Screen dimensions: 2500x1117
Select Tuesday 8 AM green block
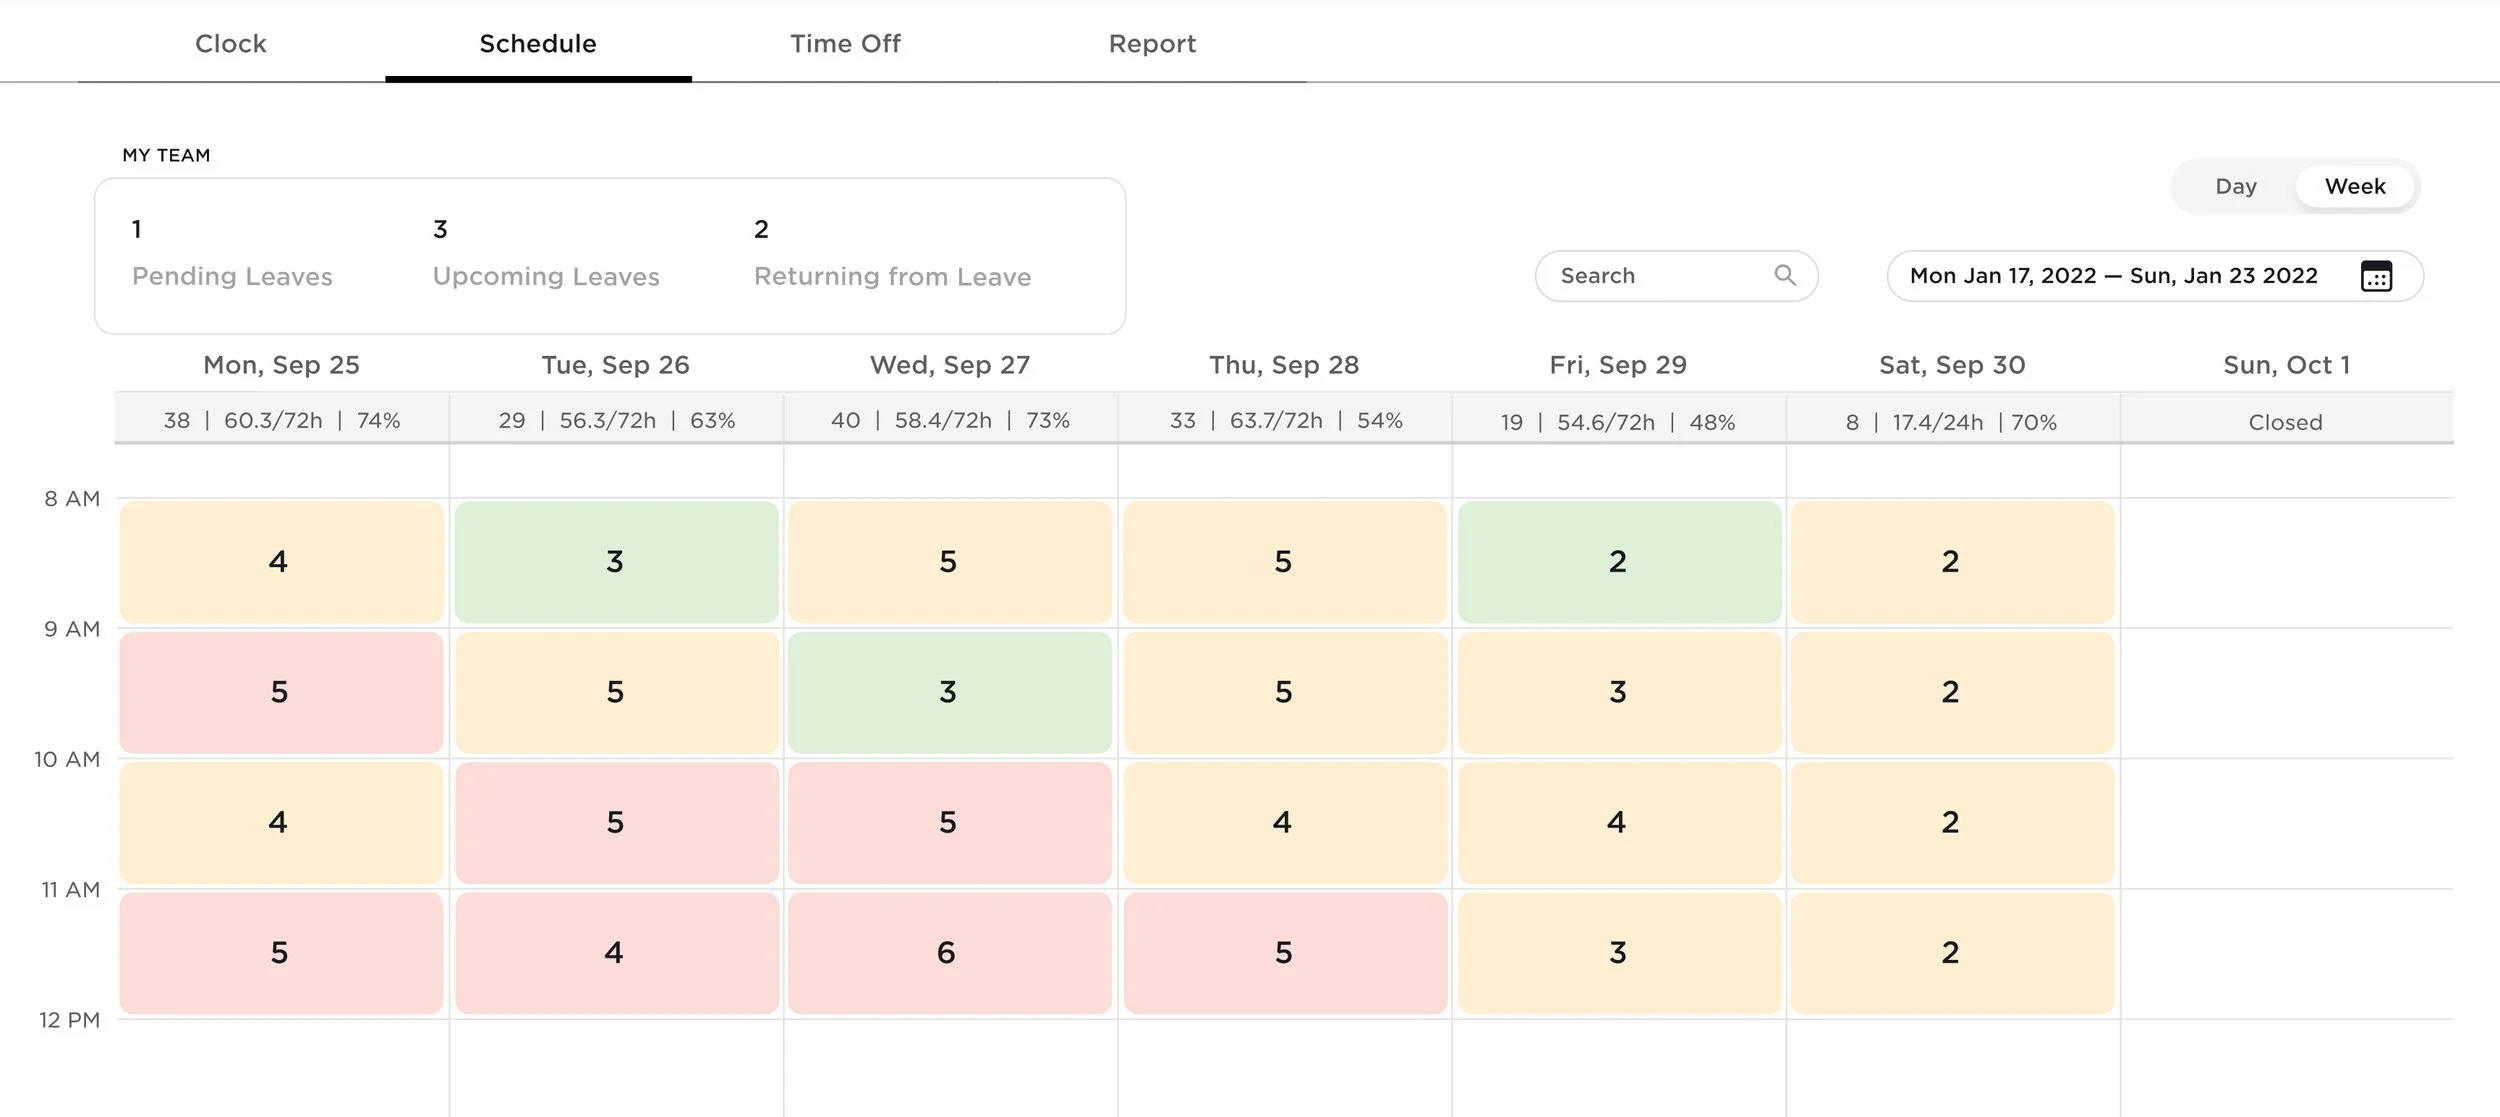(616, 562)
